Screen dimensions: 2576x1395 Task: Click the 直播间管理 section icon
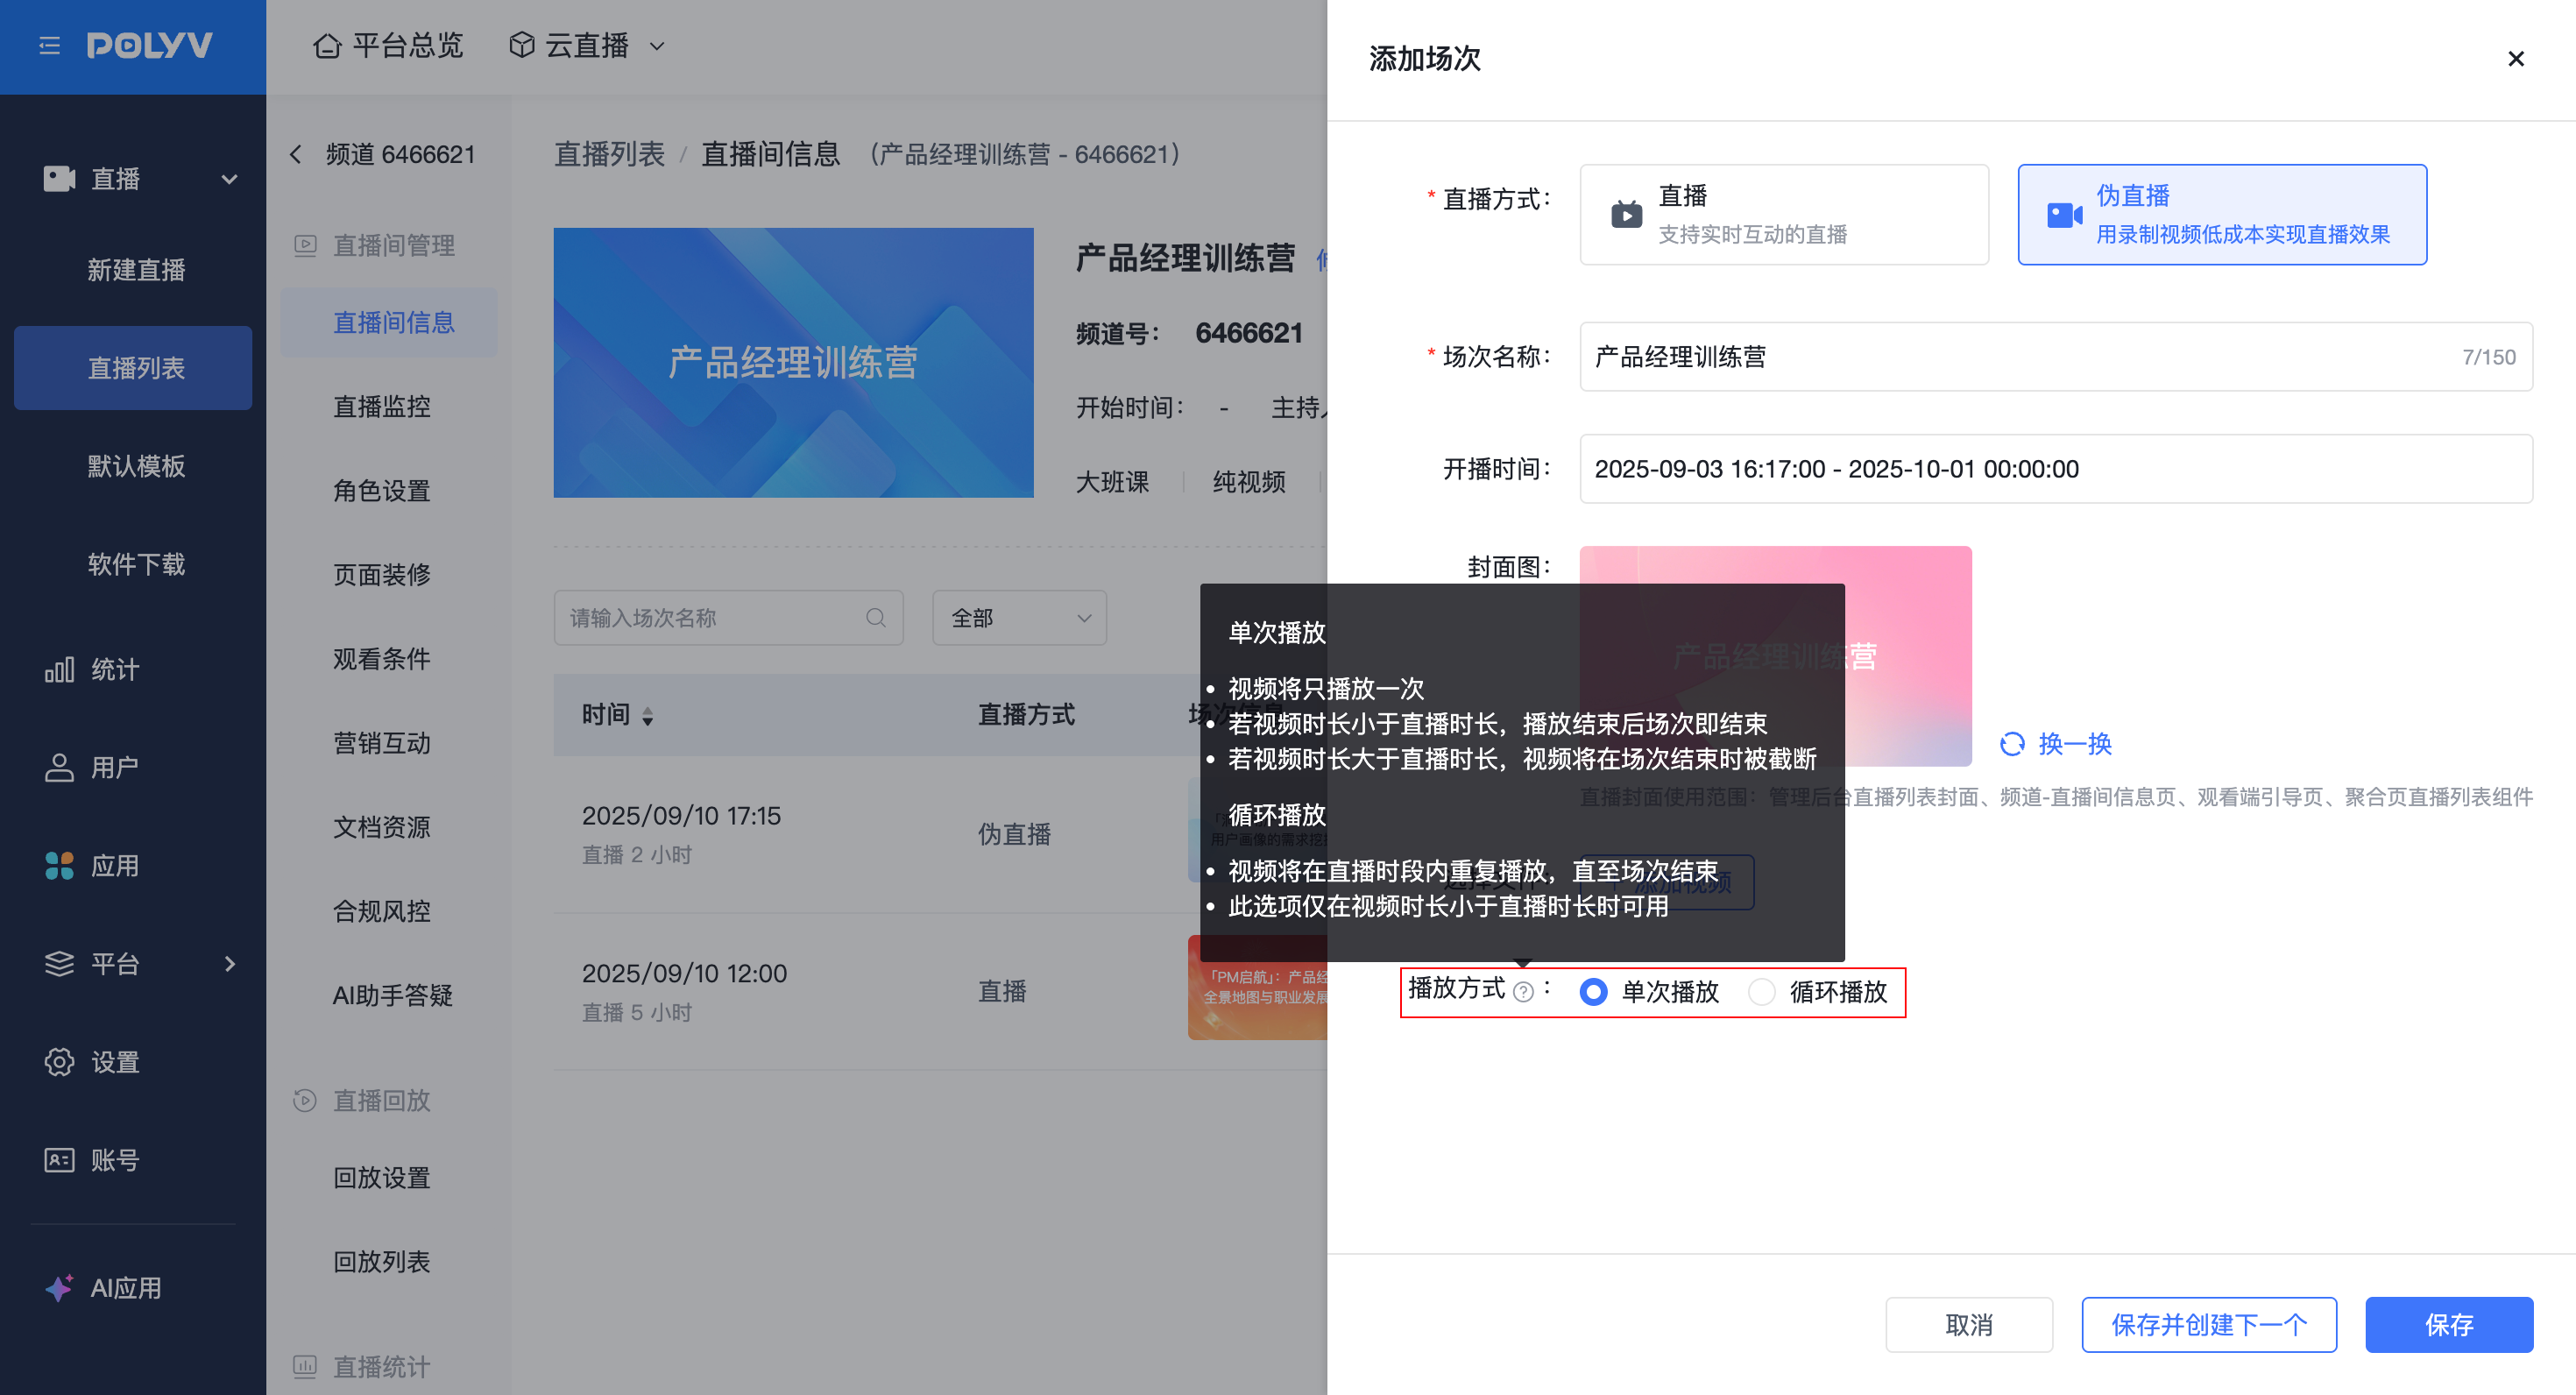point(305,245)
